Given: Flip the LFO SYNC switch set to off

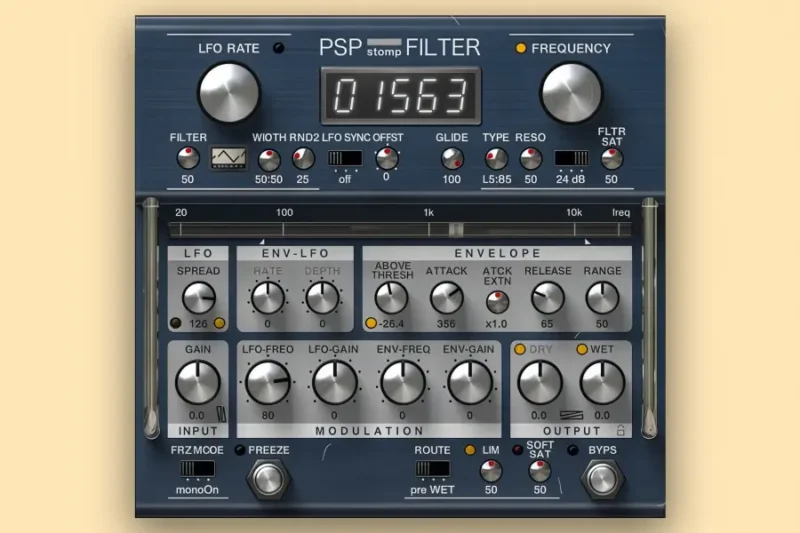Looking at the screenshot, I should pos(345,158).
